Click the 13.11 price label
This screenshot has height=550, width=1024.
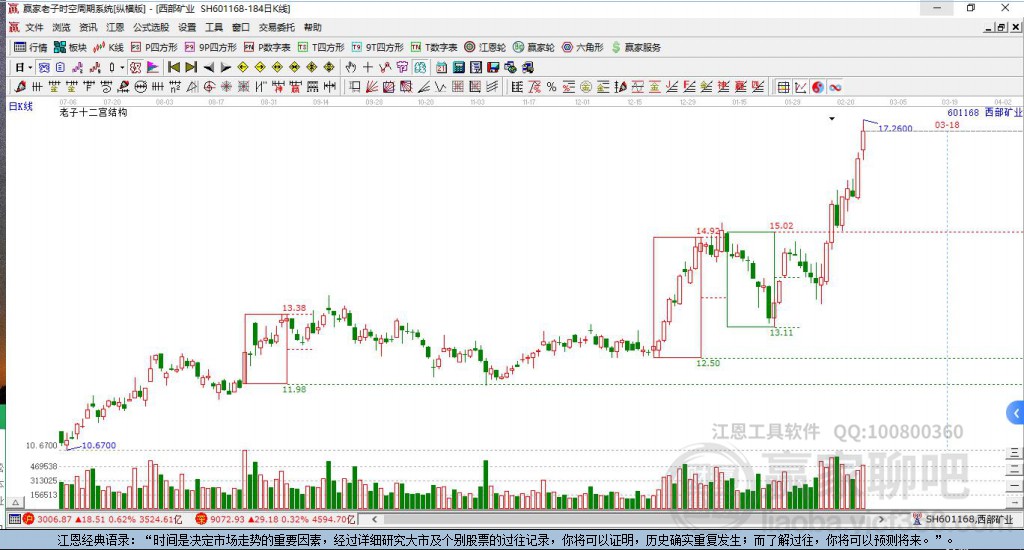tap(781, 332)
